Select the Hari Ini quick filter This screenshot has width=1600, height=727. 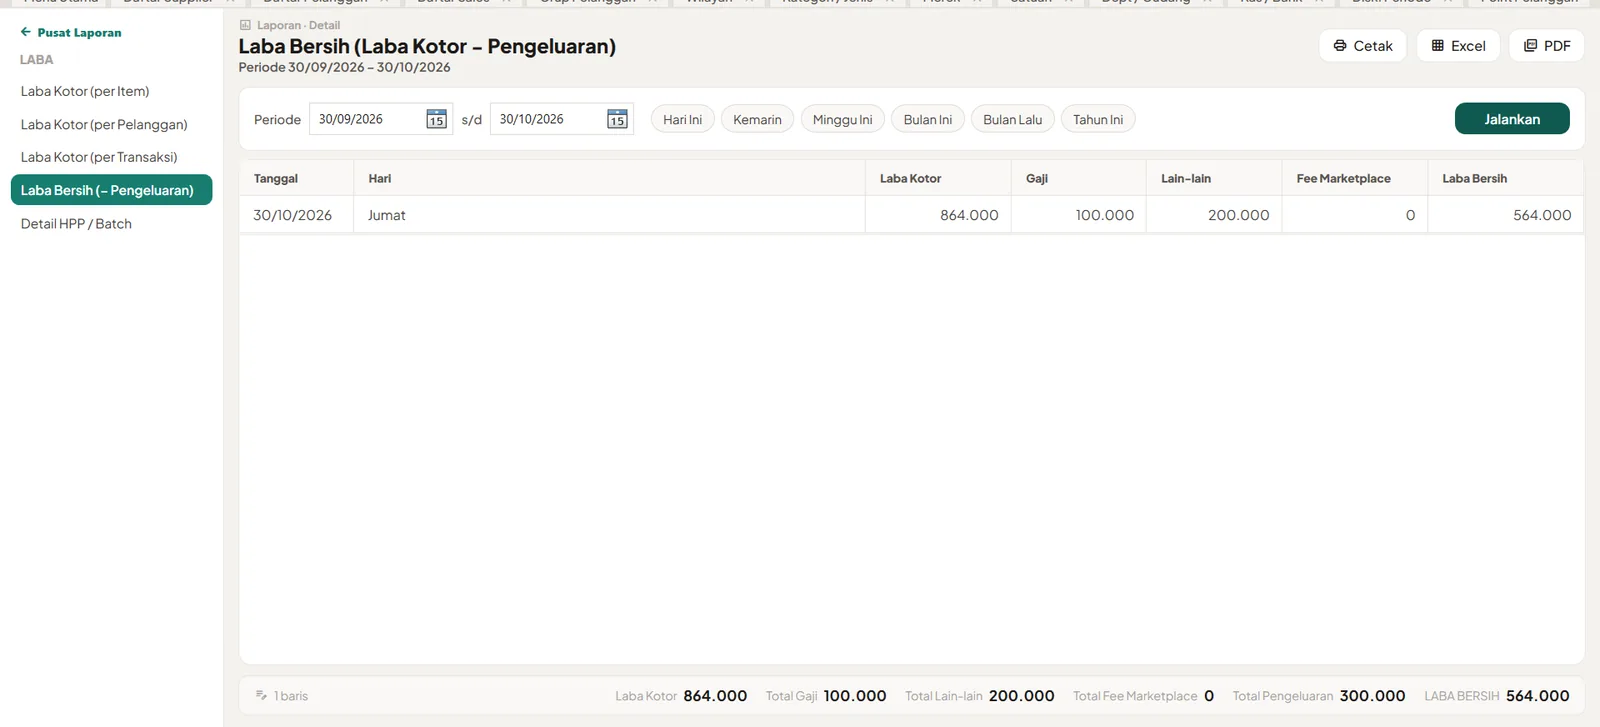683,119
